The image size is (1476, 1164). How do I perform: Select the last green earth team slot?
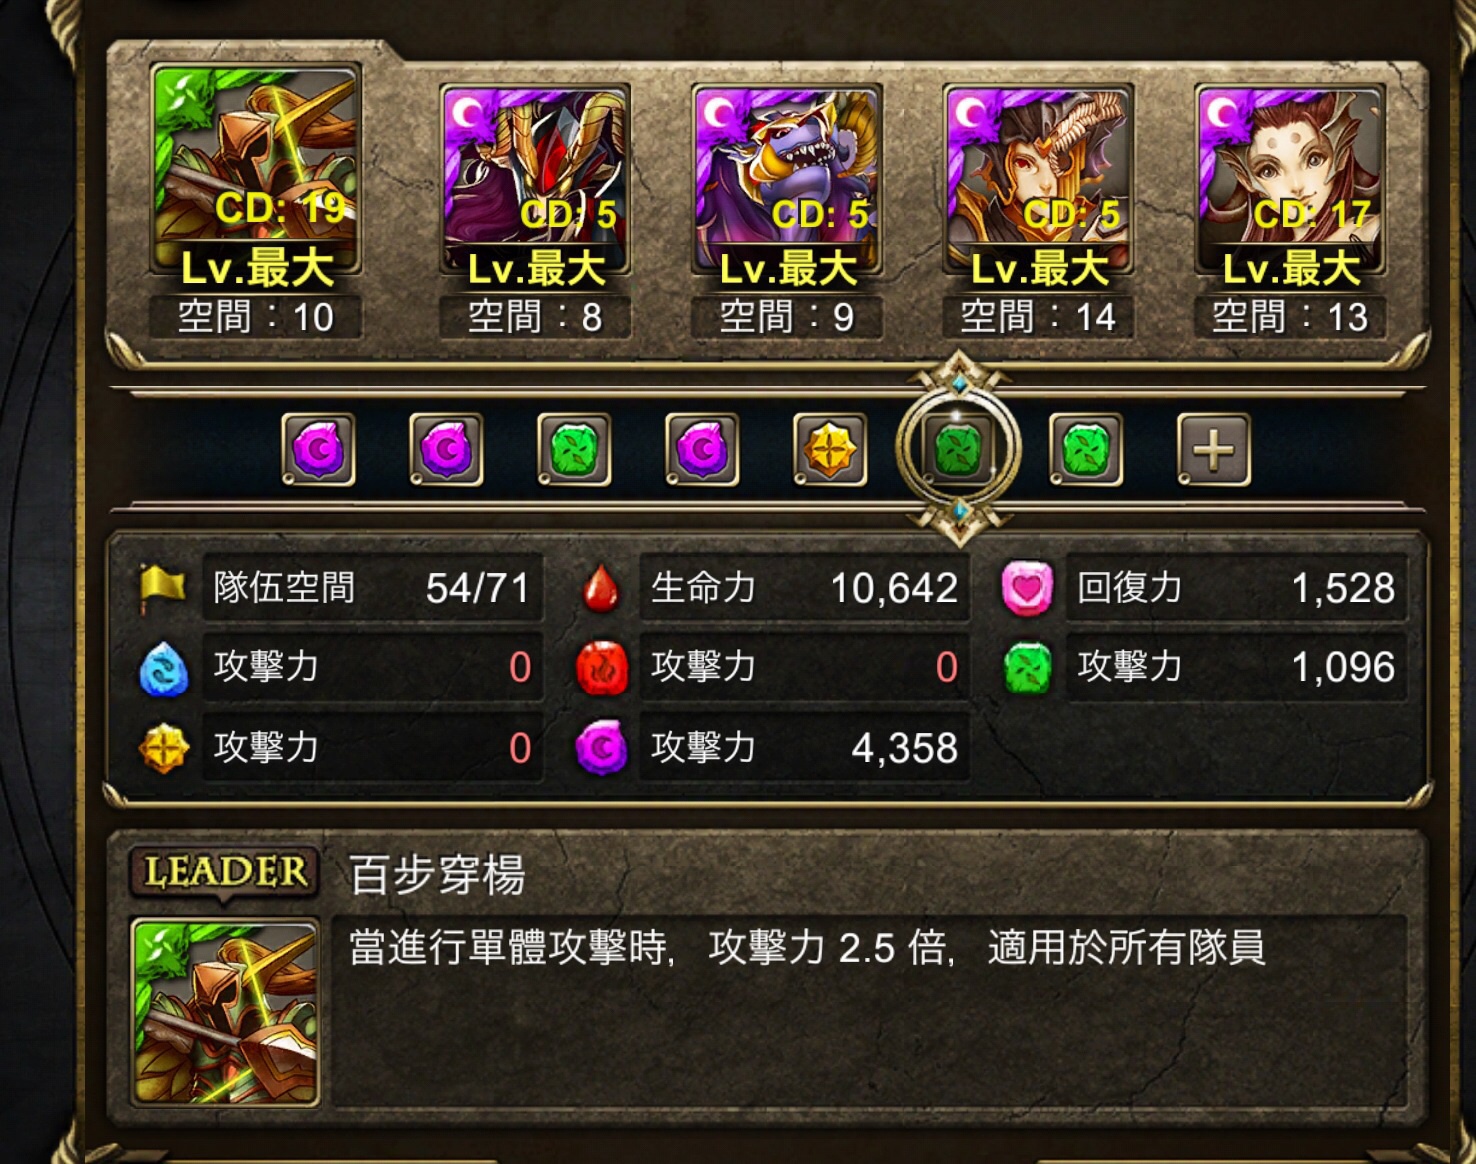pyautogui.click(x=1087, y=449)
